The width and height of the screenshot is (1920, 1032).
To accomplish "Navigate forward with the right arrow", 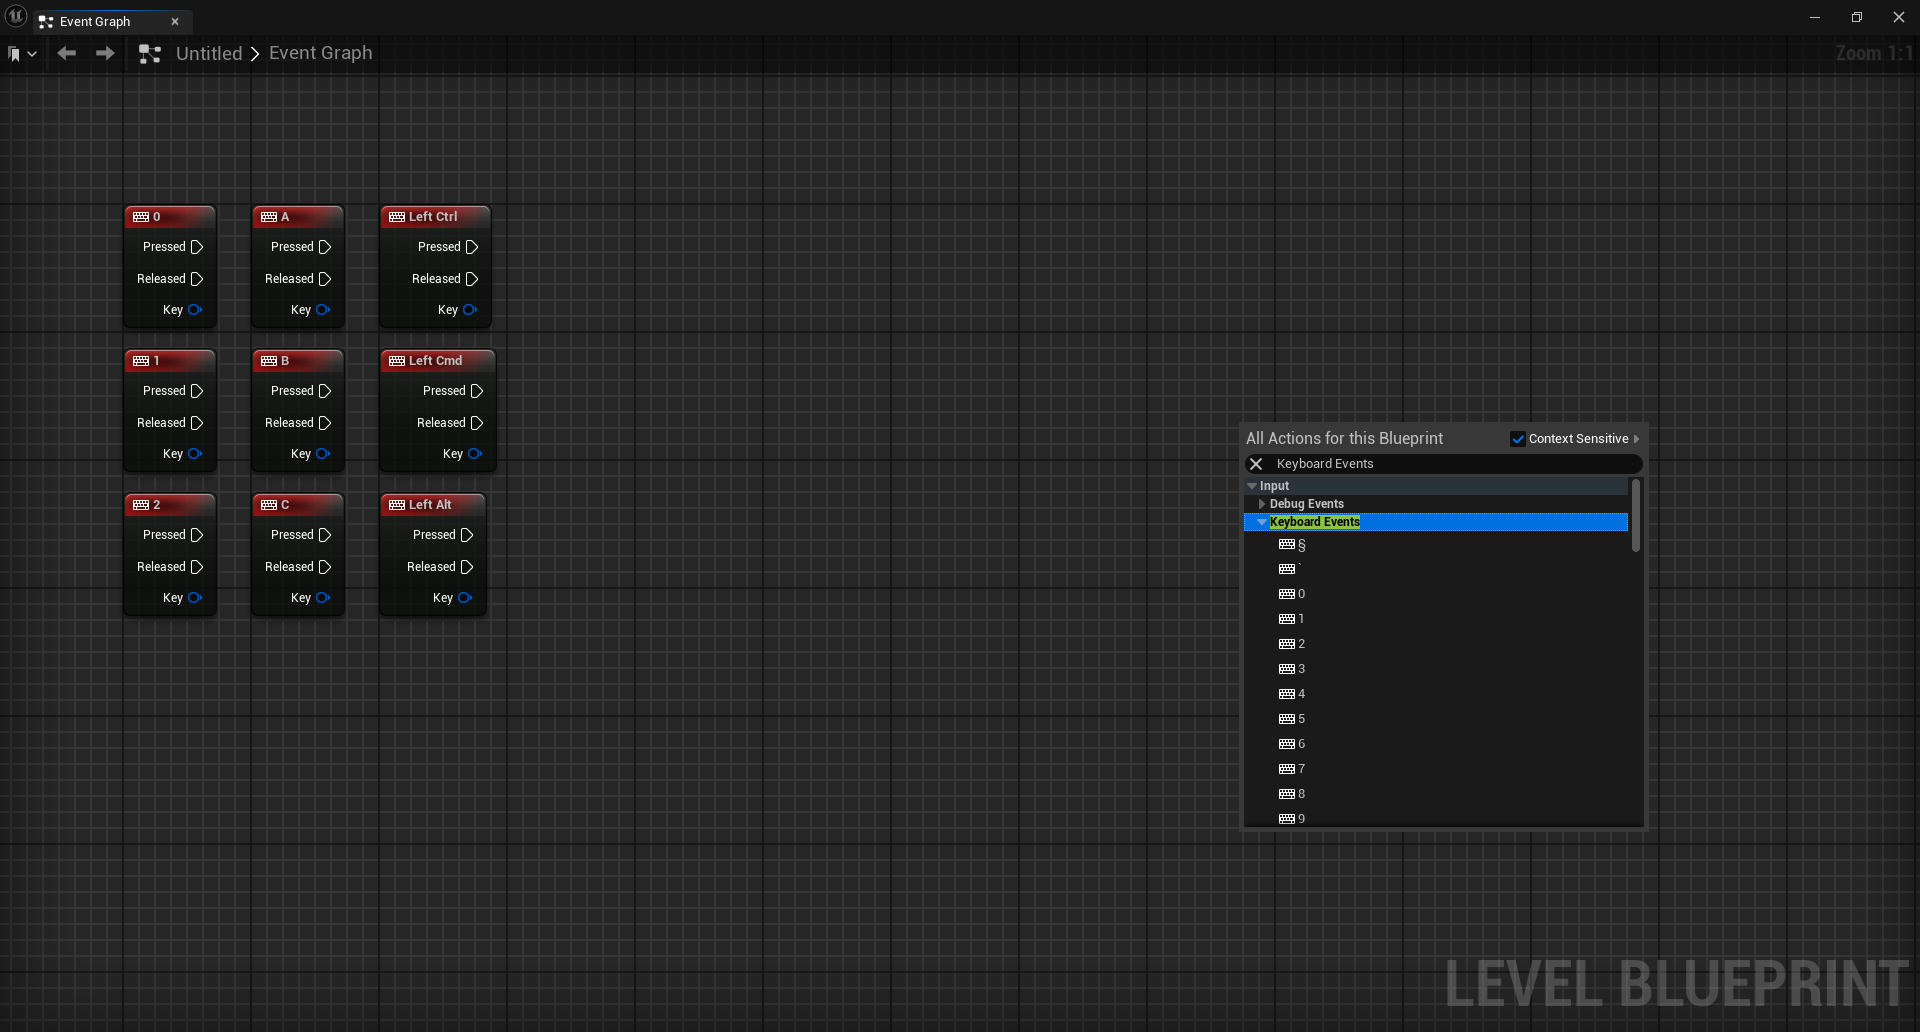I will (x=105, y=53).
